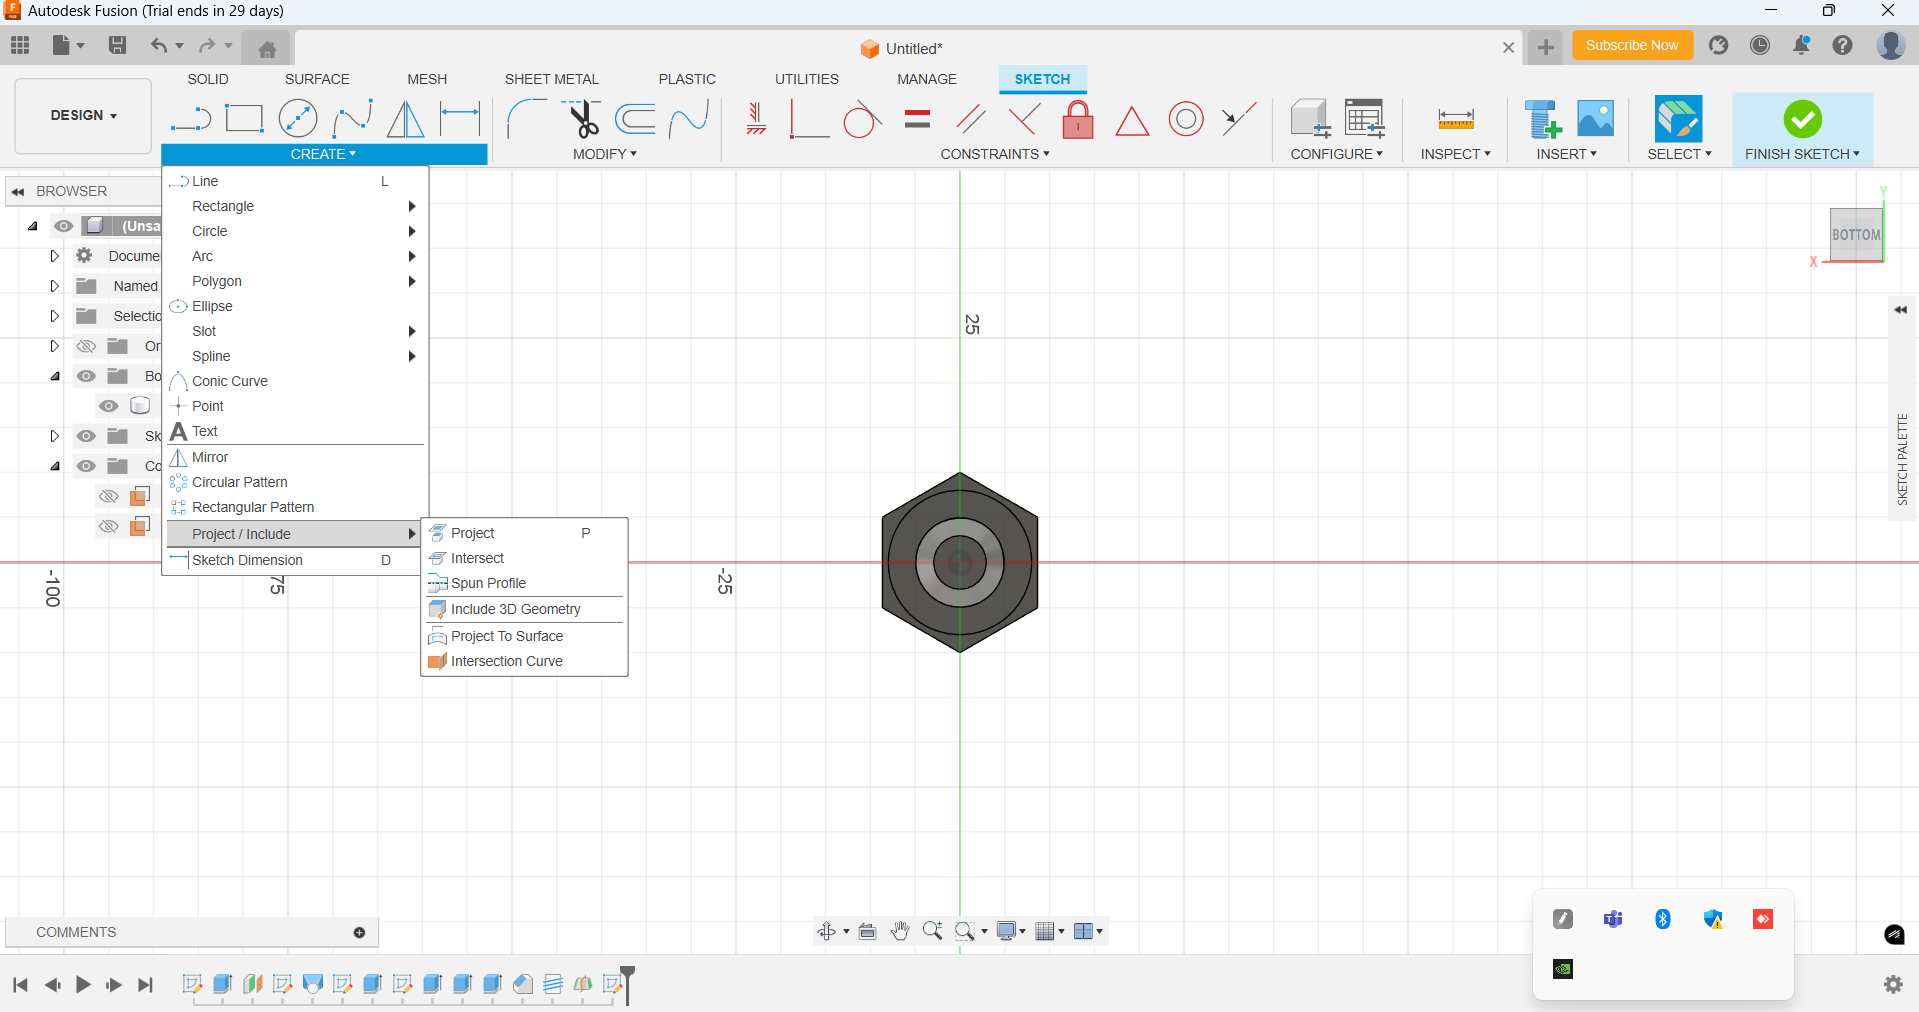Image resolution: width=1919 pixels, height=1012 pixels.
Task: Expand the Document Settings tree node
Action: click(55, 256)
